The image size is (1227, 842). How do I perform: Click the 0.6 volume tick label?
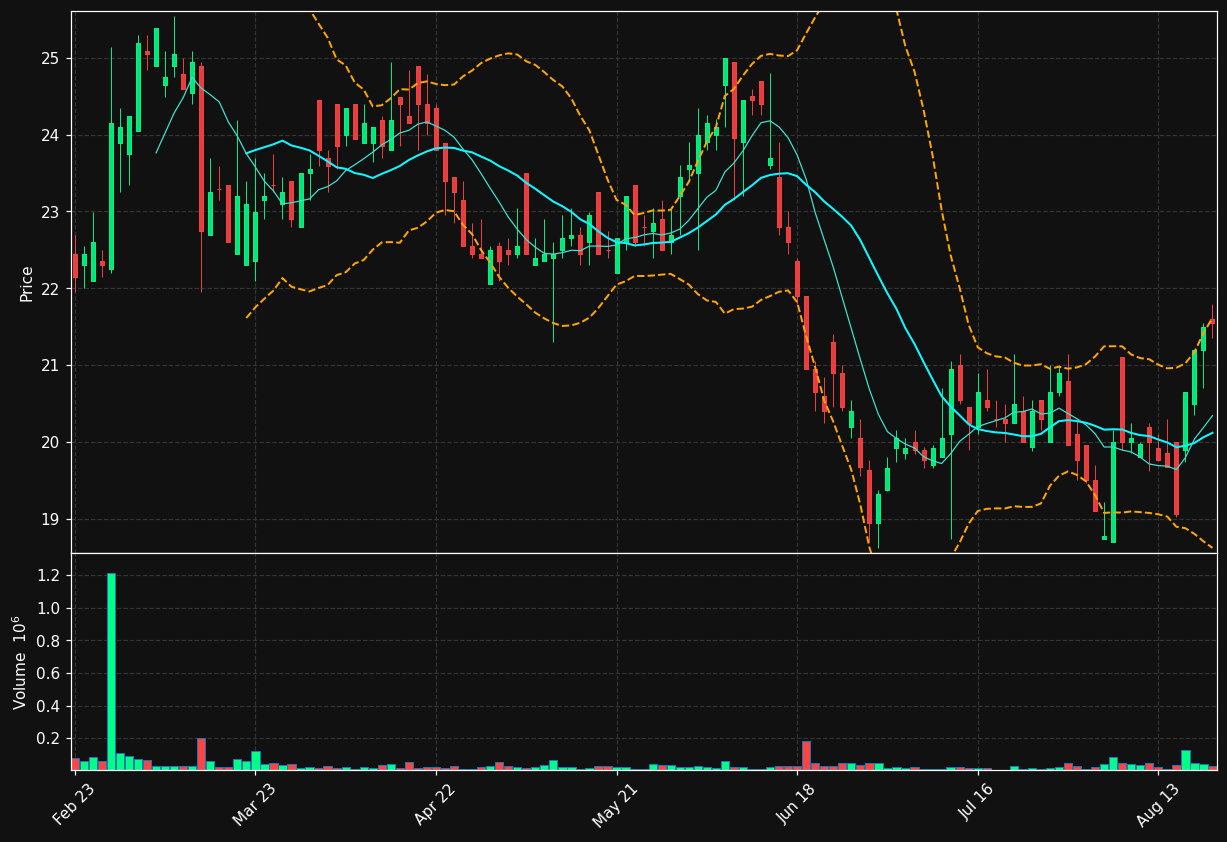pos(50,674)
